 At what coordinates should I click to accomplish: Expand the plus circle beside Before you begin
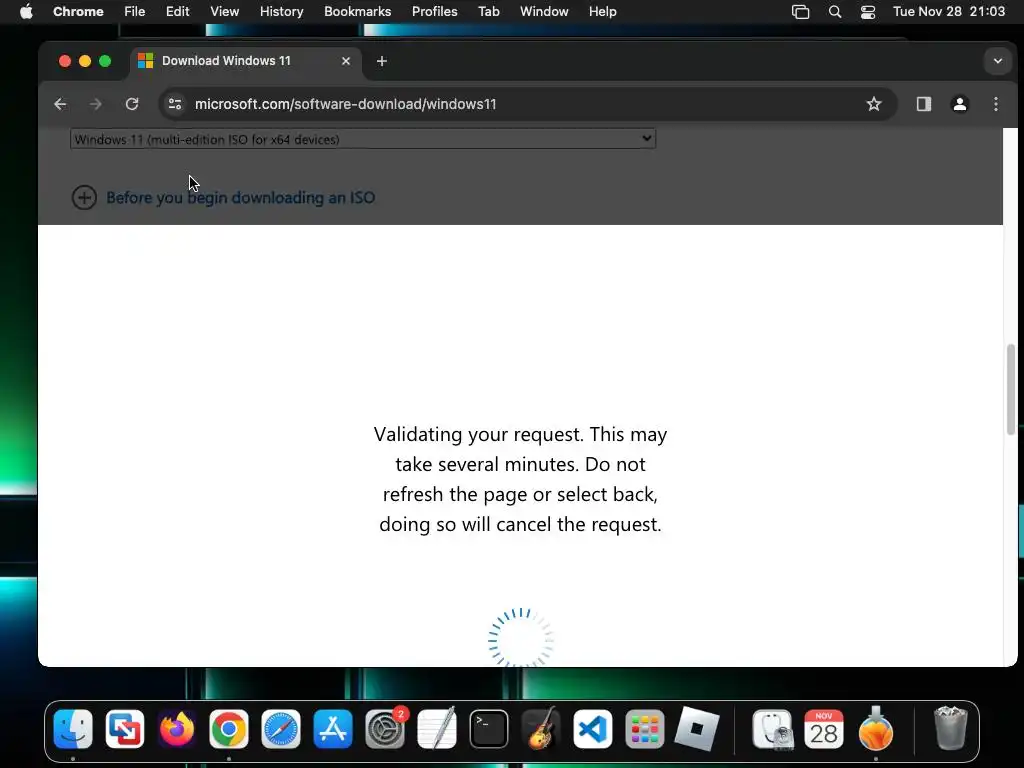coord(84,197)
